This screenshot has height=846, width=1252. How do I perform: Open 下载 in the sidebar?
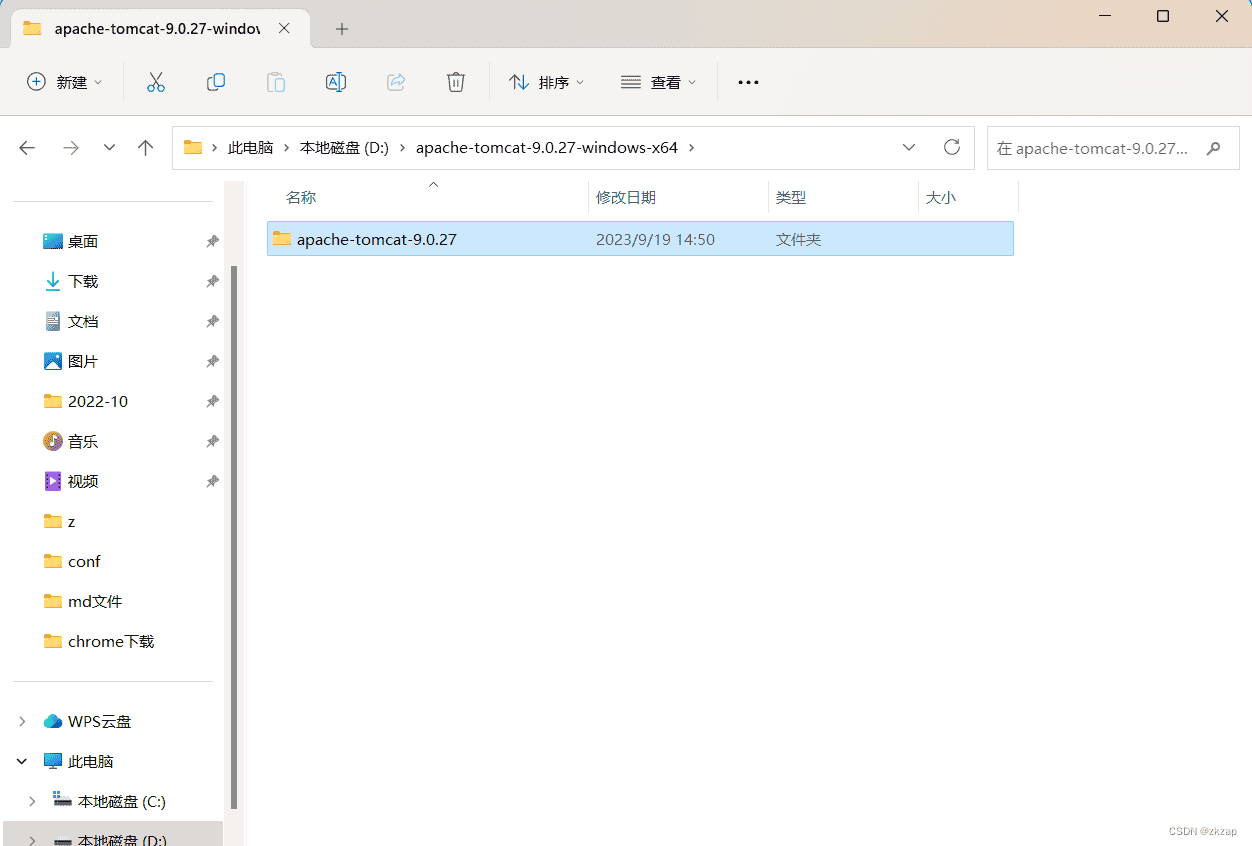coord(83,281)
